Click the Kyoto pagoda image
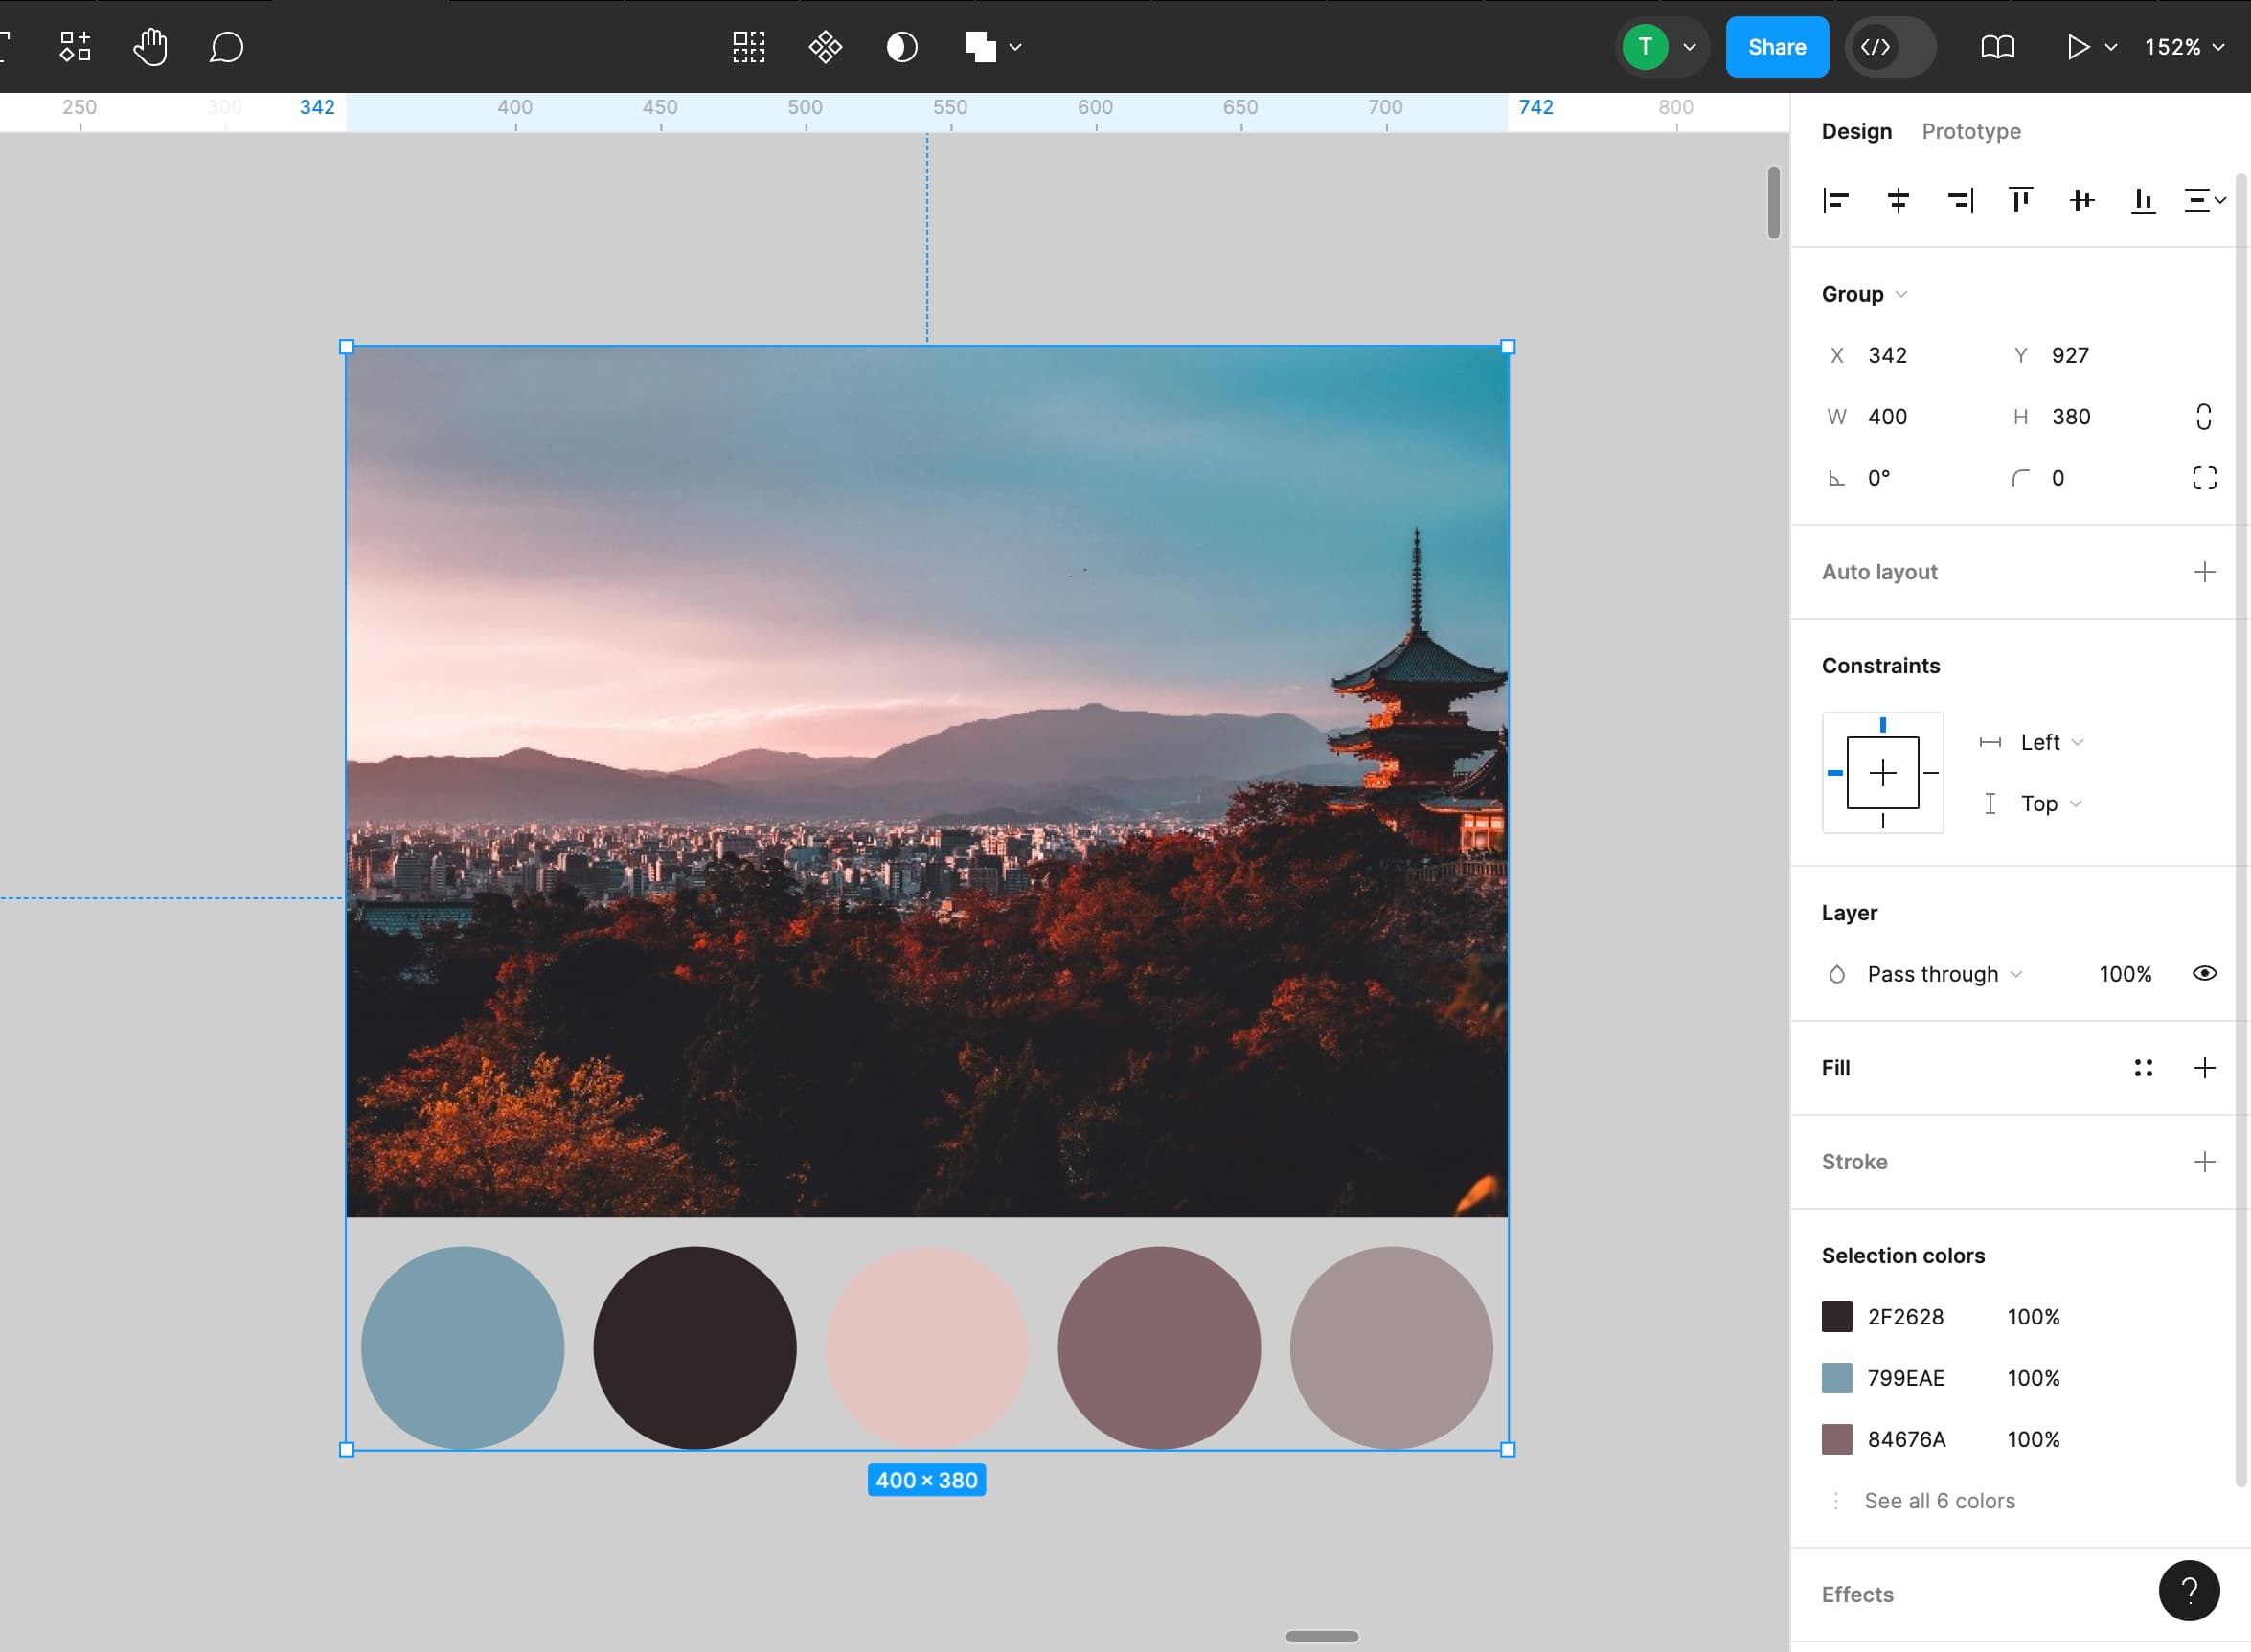Screen dimensions: 2251x1652 tap(927, 782)
